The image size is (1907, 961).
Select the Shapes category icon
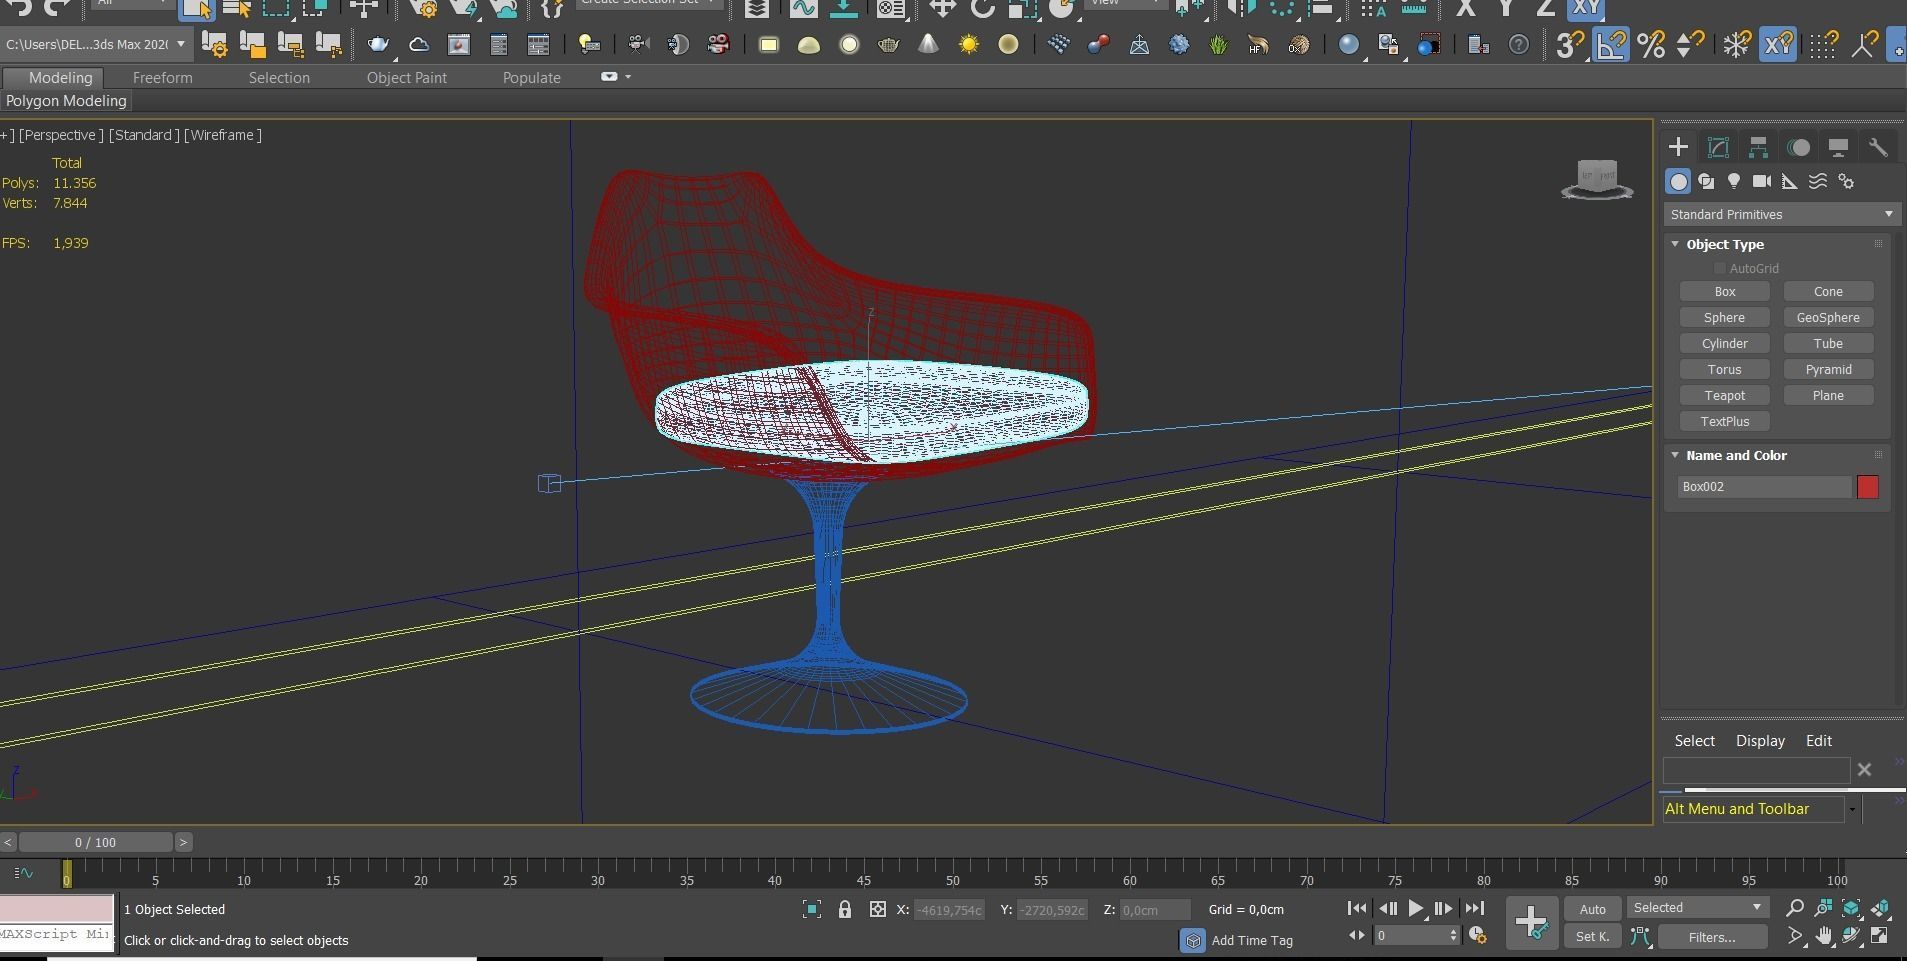1706,181
